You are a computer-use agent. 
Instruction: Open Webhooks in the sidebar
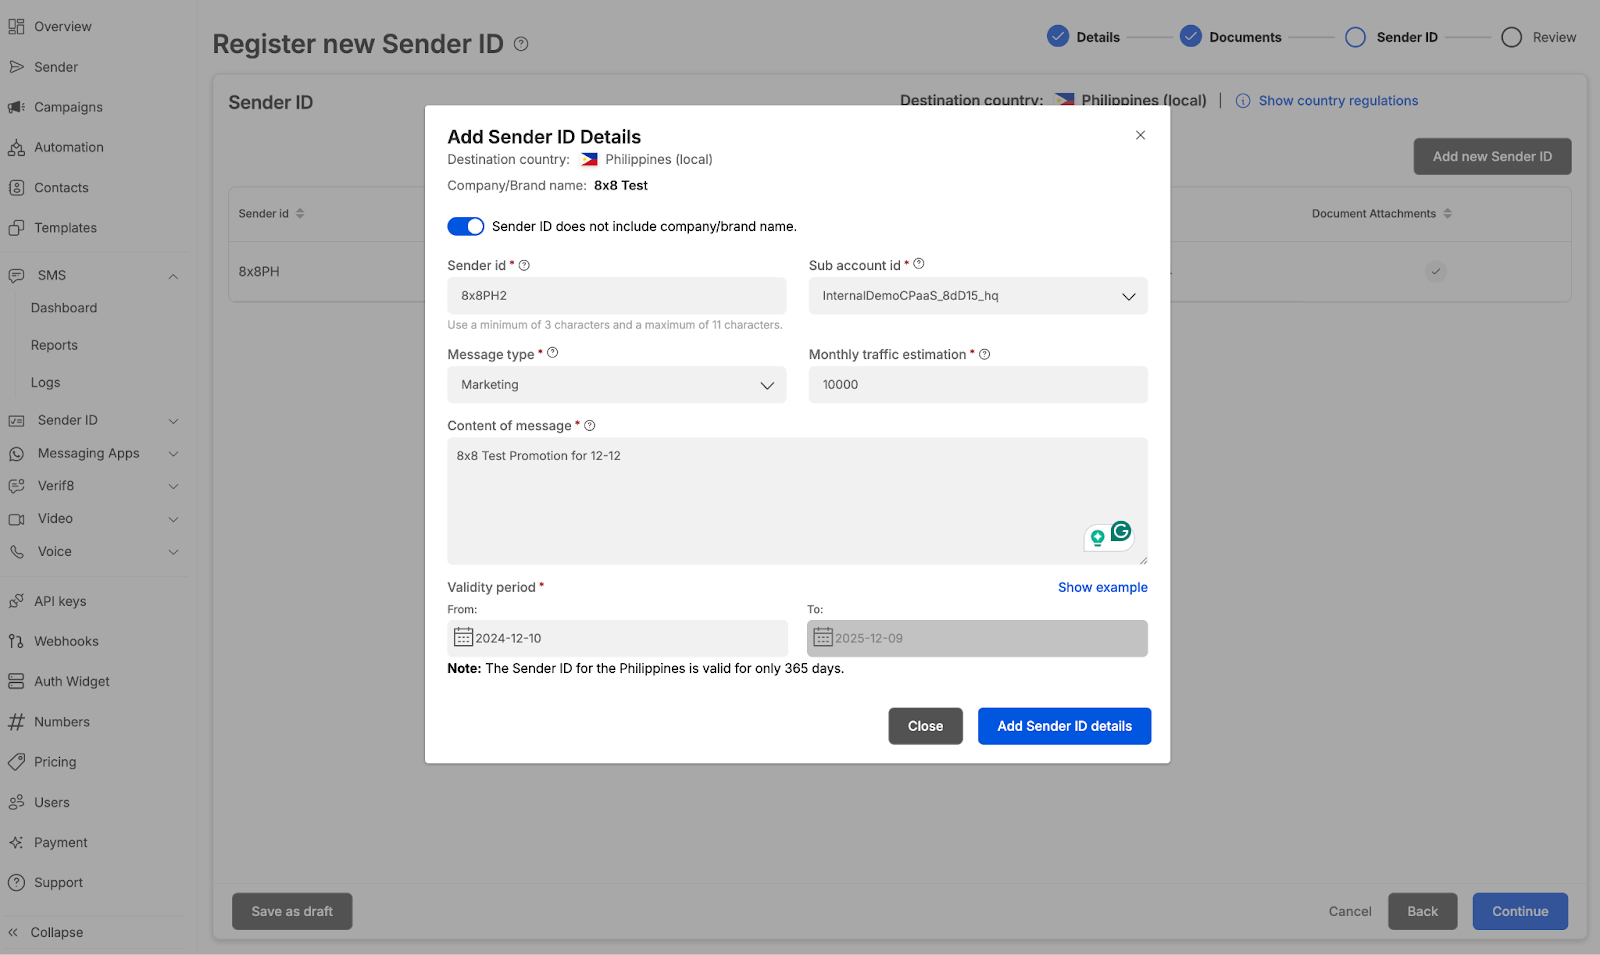pos(66,642)
